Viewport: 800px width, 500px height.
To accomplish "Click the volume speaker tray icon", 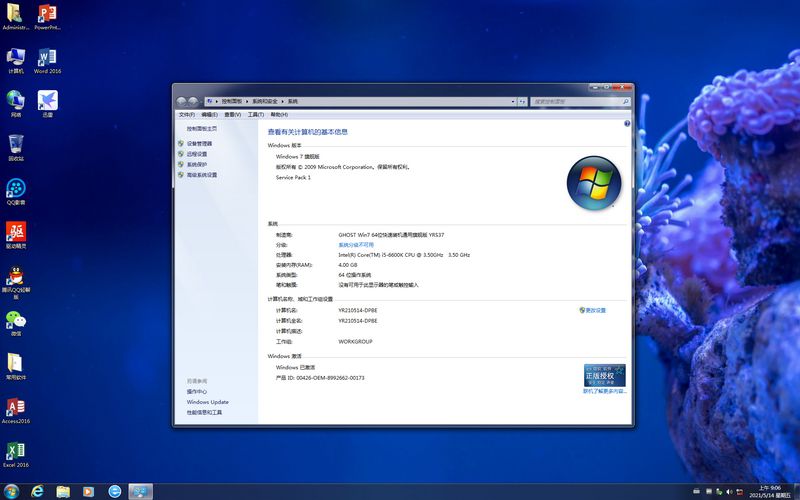I will coord(729,491).
